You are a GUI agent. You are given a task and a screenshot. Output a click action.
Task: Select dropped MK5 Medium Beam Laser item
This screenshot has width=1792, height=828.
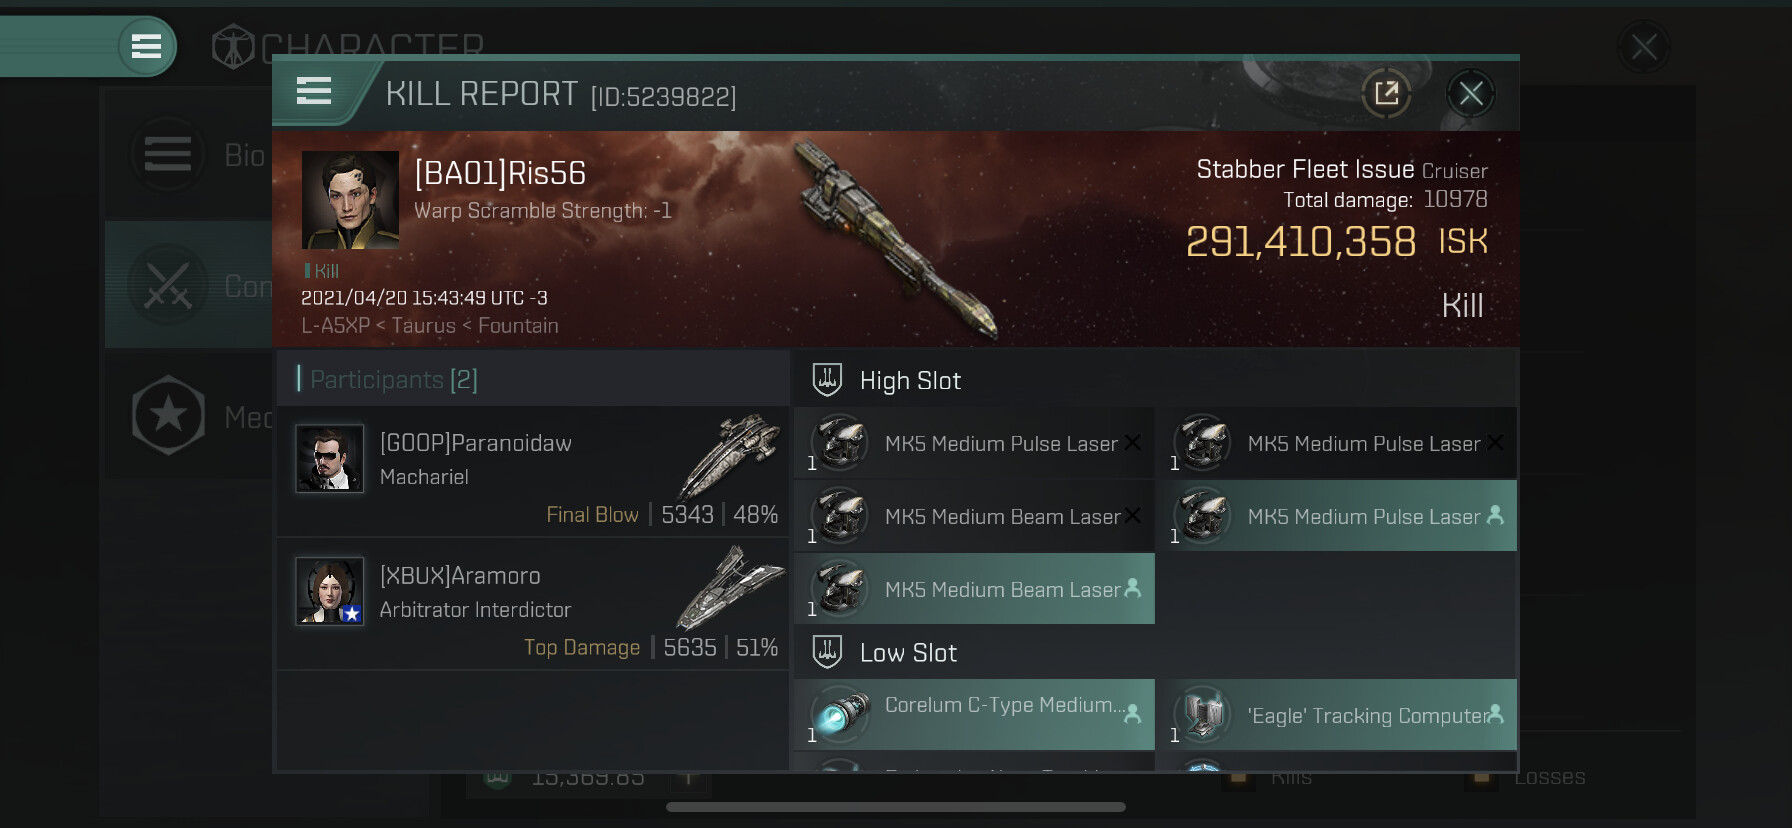point(975,589)
